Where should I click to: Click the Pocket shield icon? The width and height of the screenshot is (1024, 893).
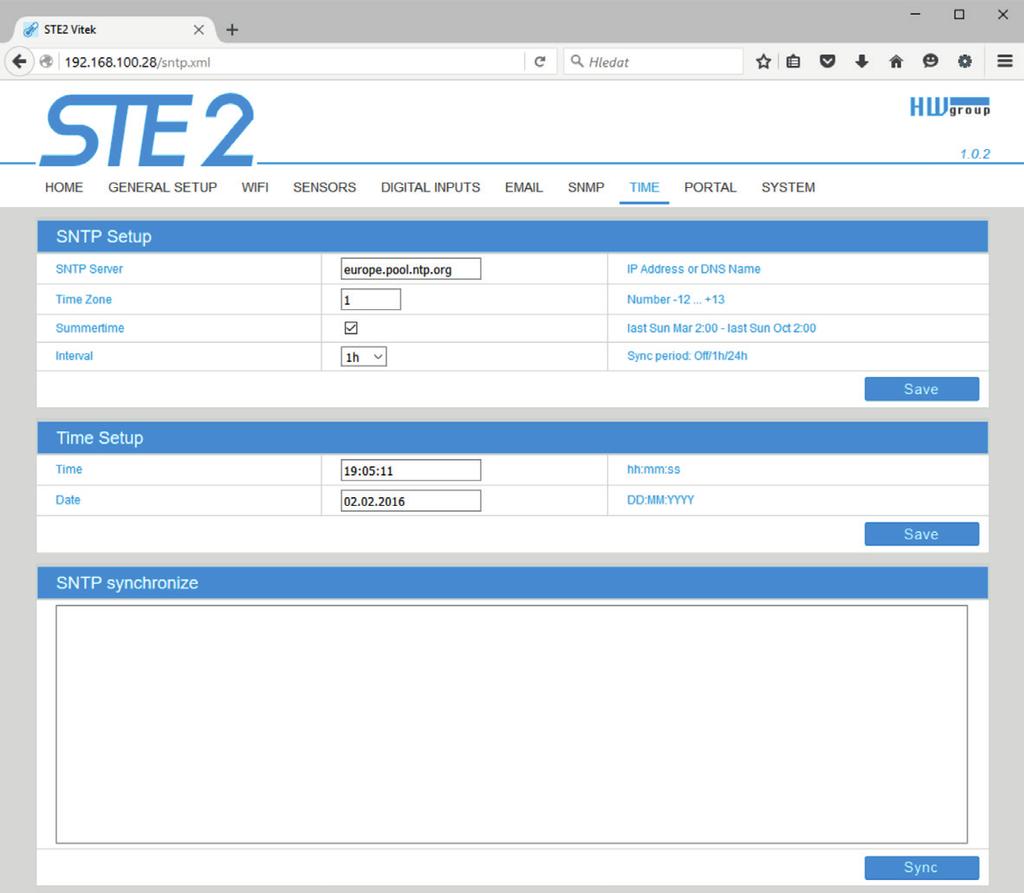point(827,62)
